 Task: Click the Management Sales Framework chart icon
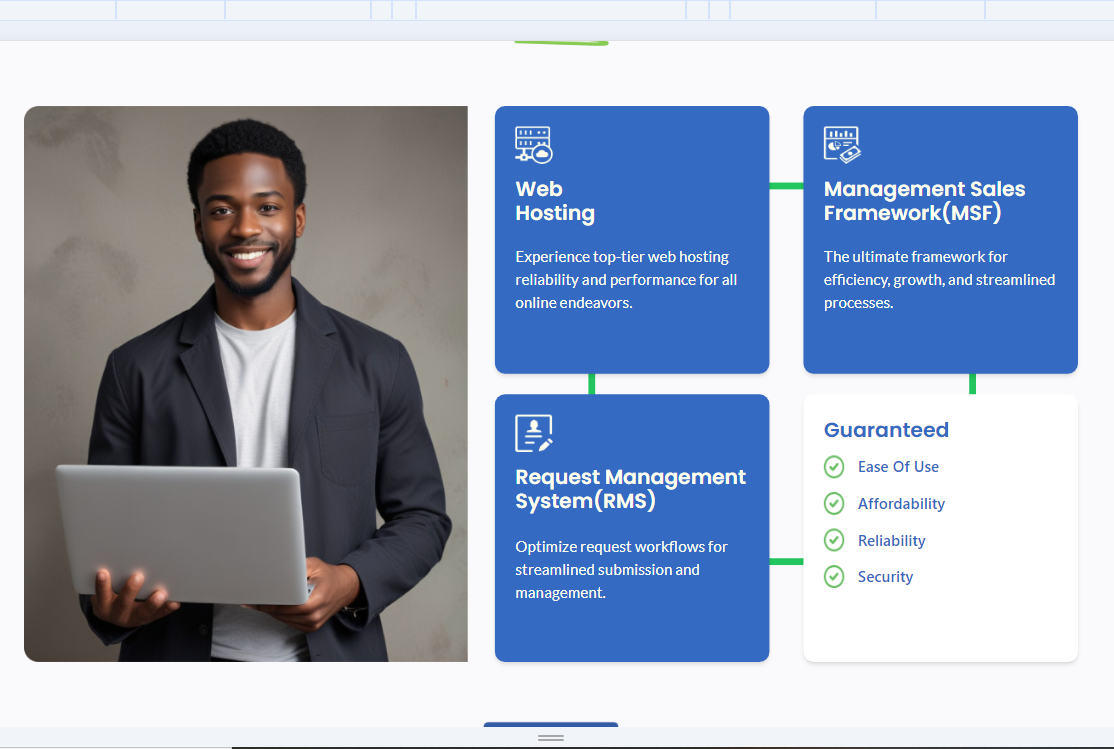(842, 144)
